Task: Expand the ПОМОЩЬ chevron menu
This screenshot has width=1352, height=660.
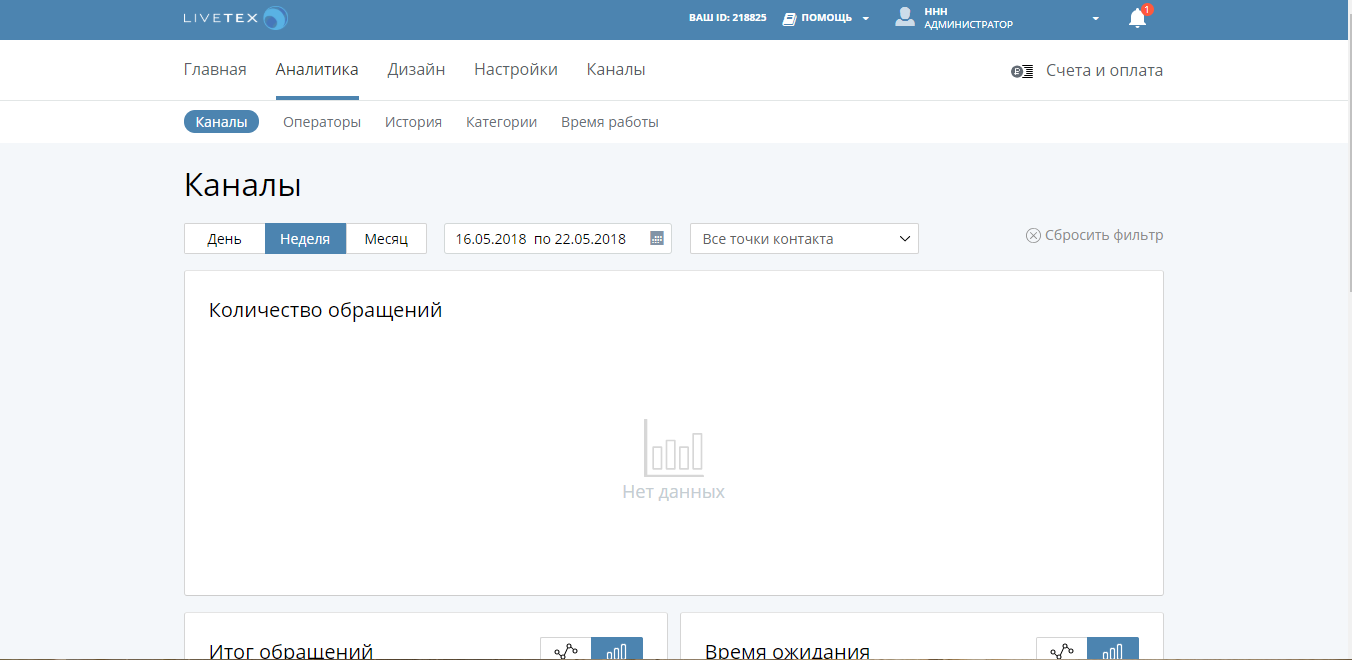Action: 866,17
